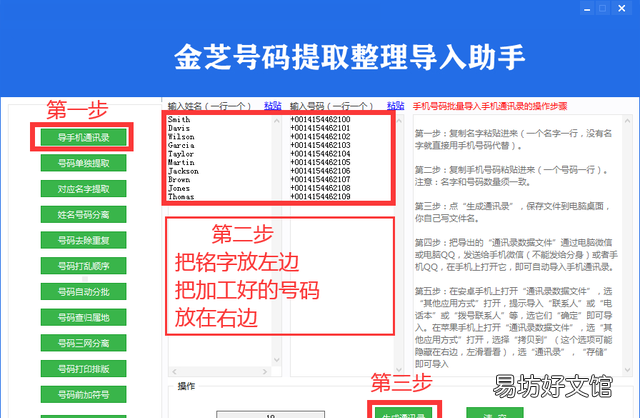Click the number +0014154462104
Screen dimensions: 640x418
click(320, 153)
